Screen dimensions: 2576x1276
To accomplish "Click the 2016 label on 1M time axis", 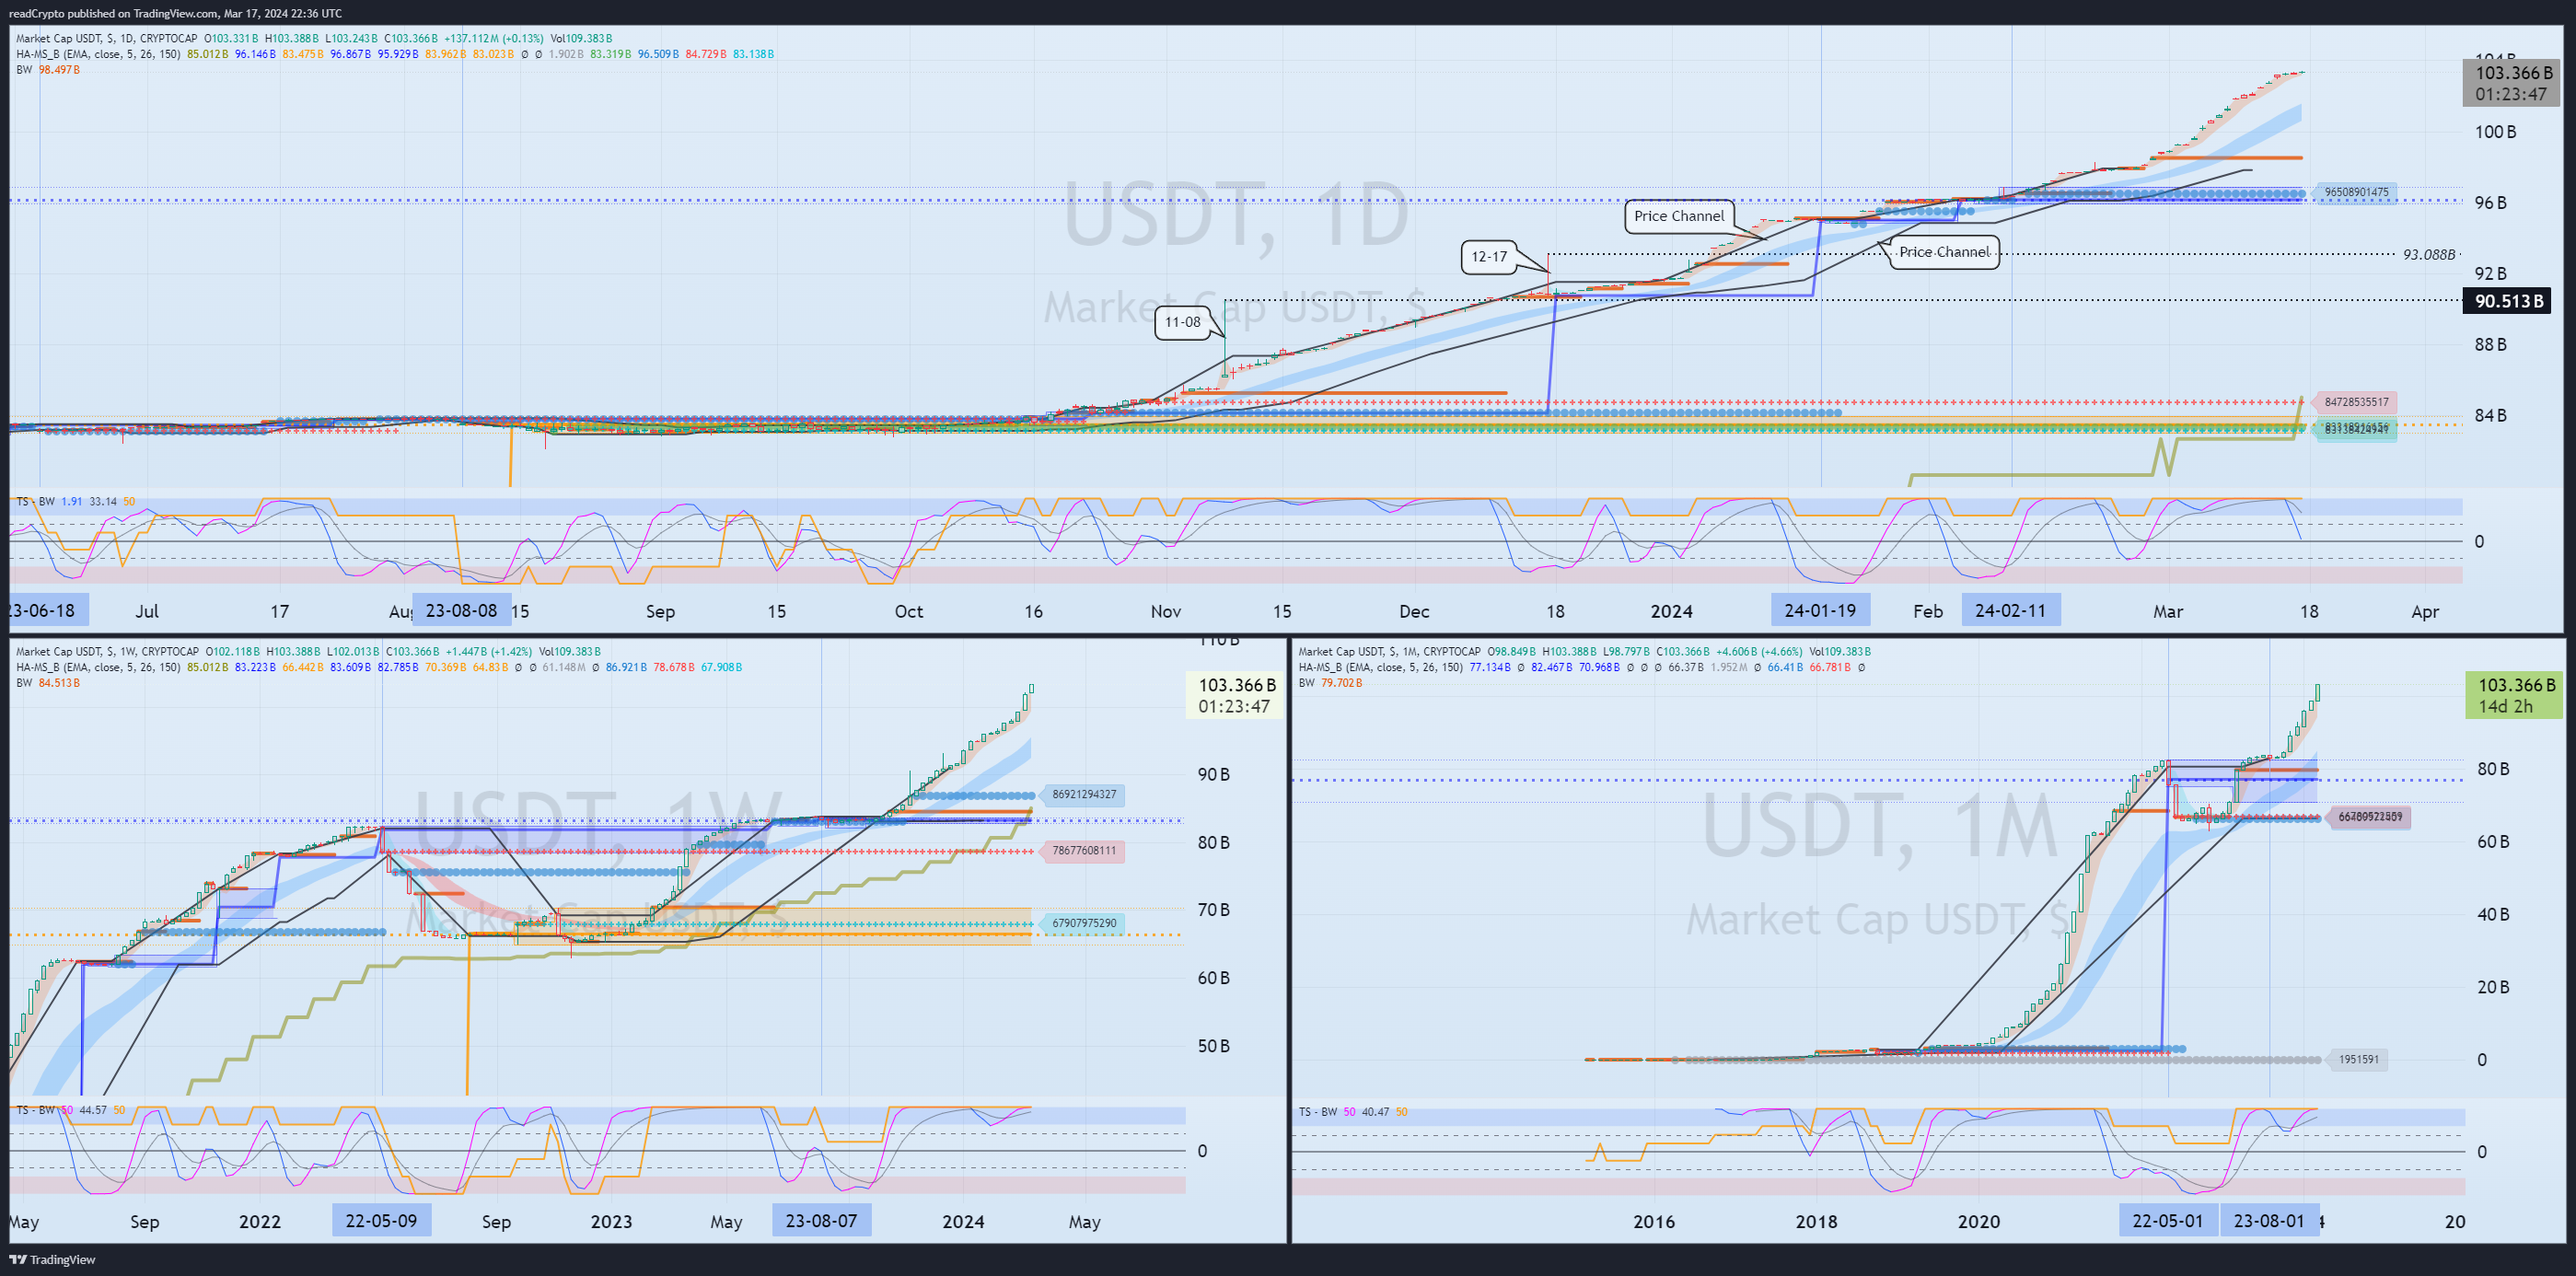I will click(x=1654, y=1221).
